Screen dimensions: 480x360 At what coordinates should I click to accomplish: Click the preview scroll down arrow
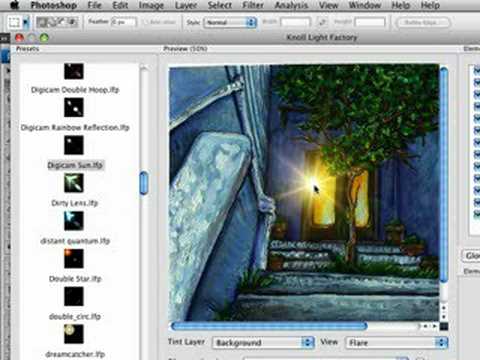click(x=444, y=316)
